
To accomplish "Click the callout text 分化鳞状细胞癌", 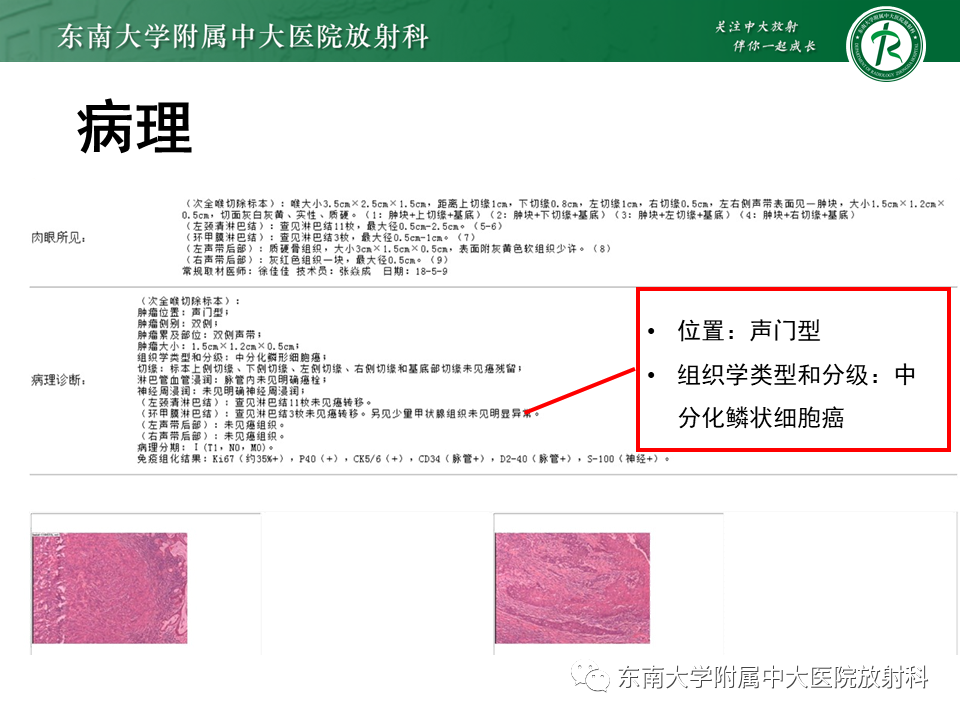I will point(761,418).
